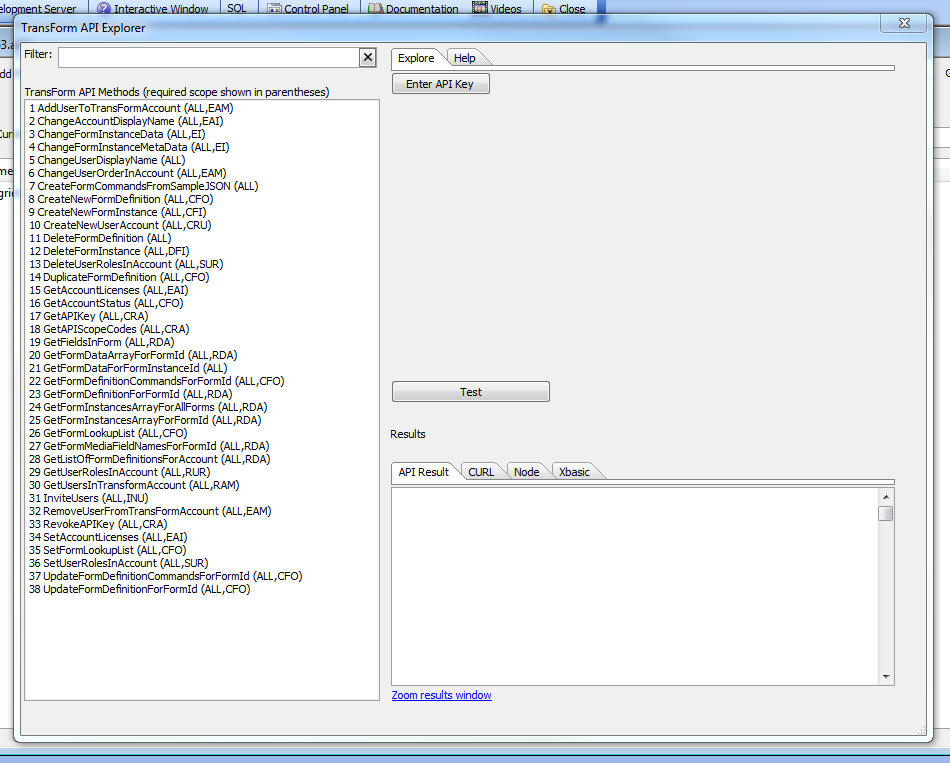Viewport: 950px width, 763px height.
Task: Close the TransForm API Explorer dialog
Action: [904, 23]
